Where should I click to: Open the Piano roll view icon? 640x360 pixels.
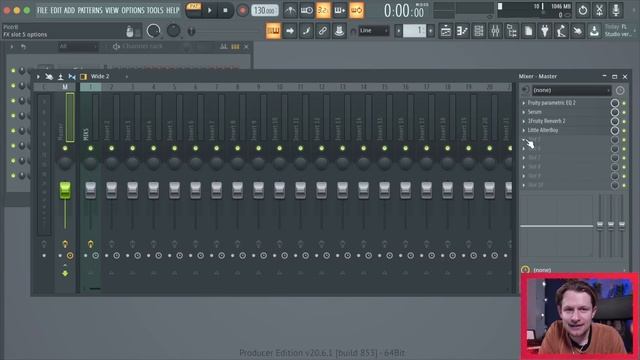462,31
